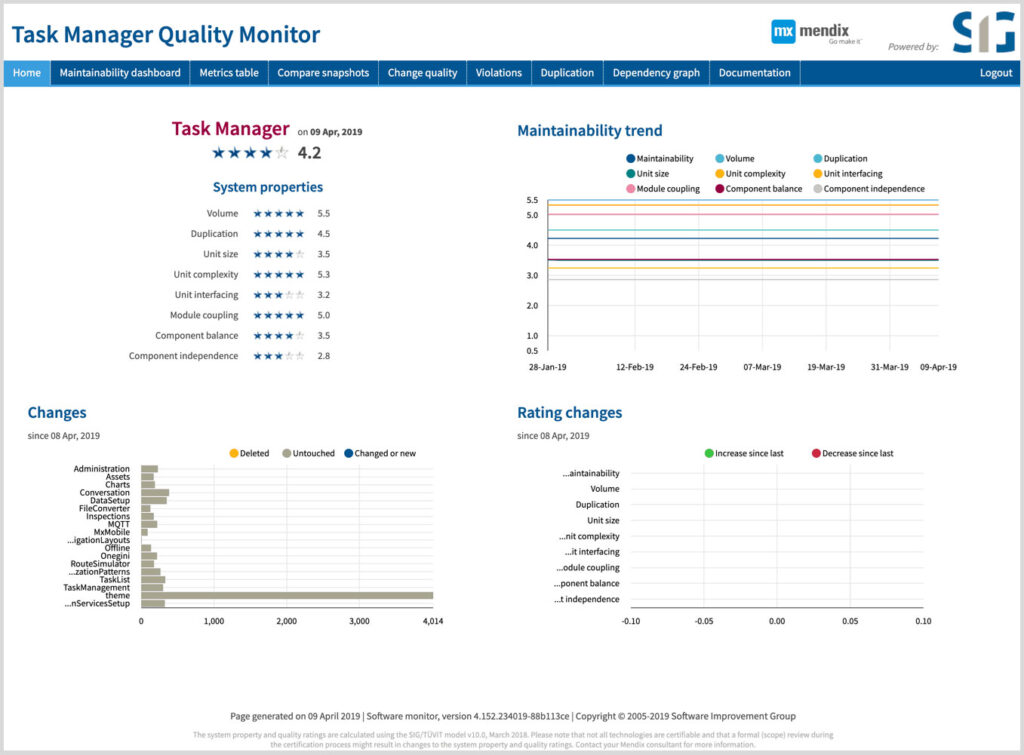
Task: Click the Task Manager overall star rating
Action: pos(250,153)
